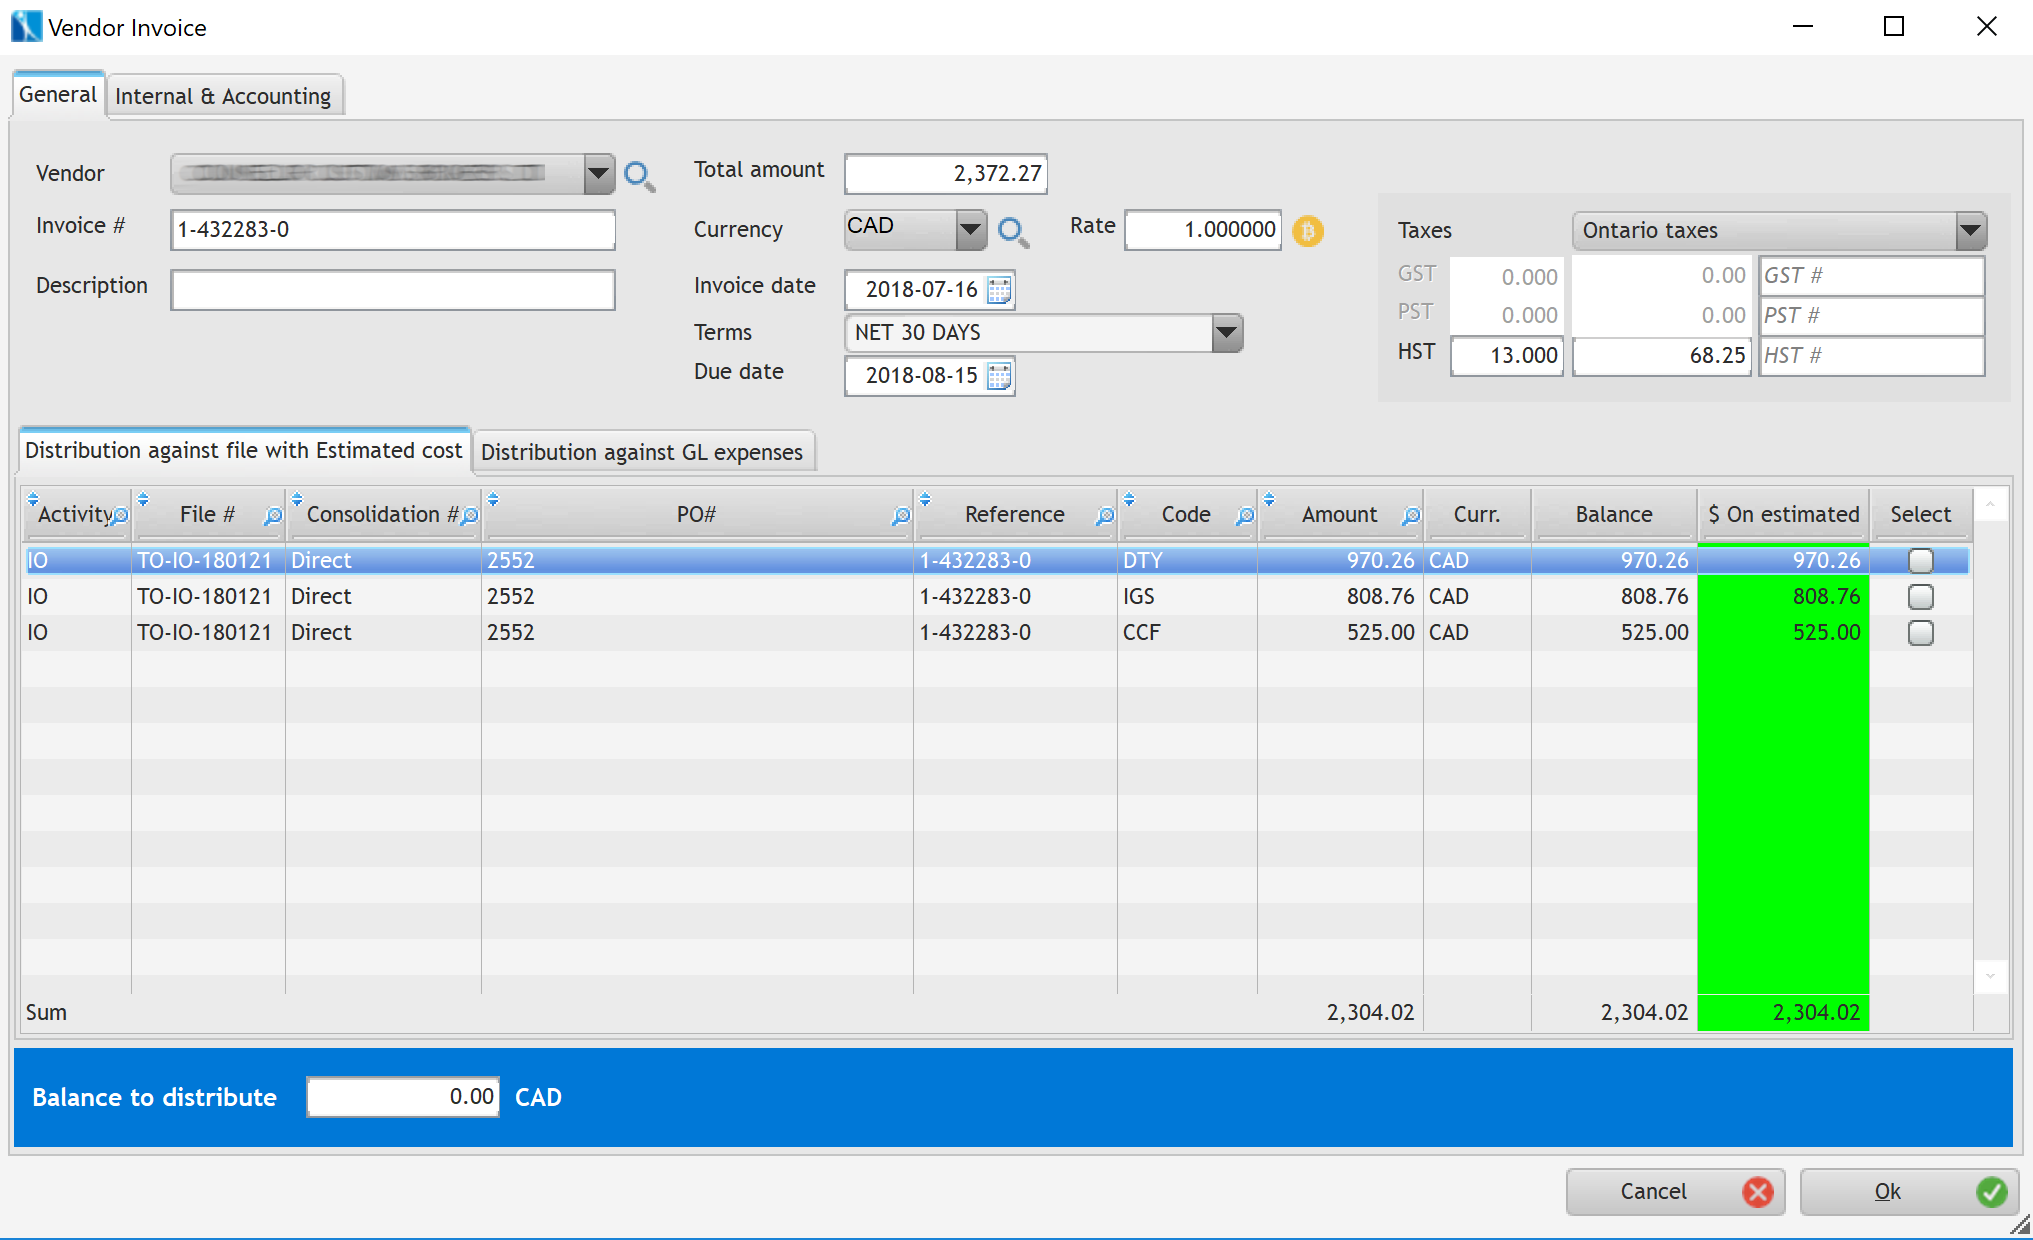Switch to Internal & Accounting tab
Viewport: 2033px width, 1240px height.
pyautogui.click(x=223, y=96)
